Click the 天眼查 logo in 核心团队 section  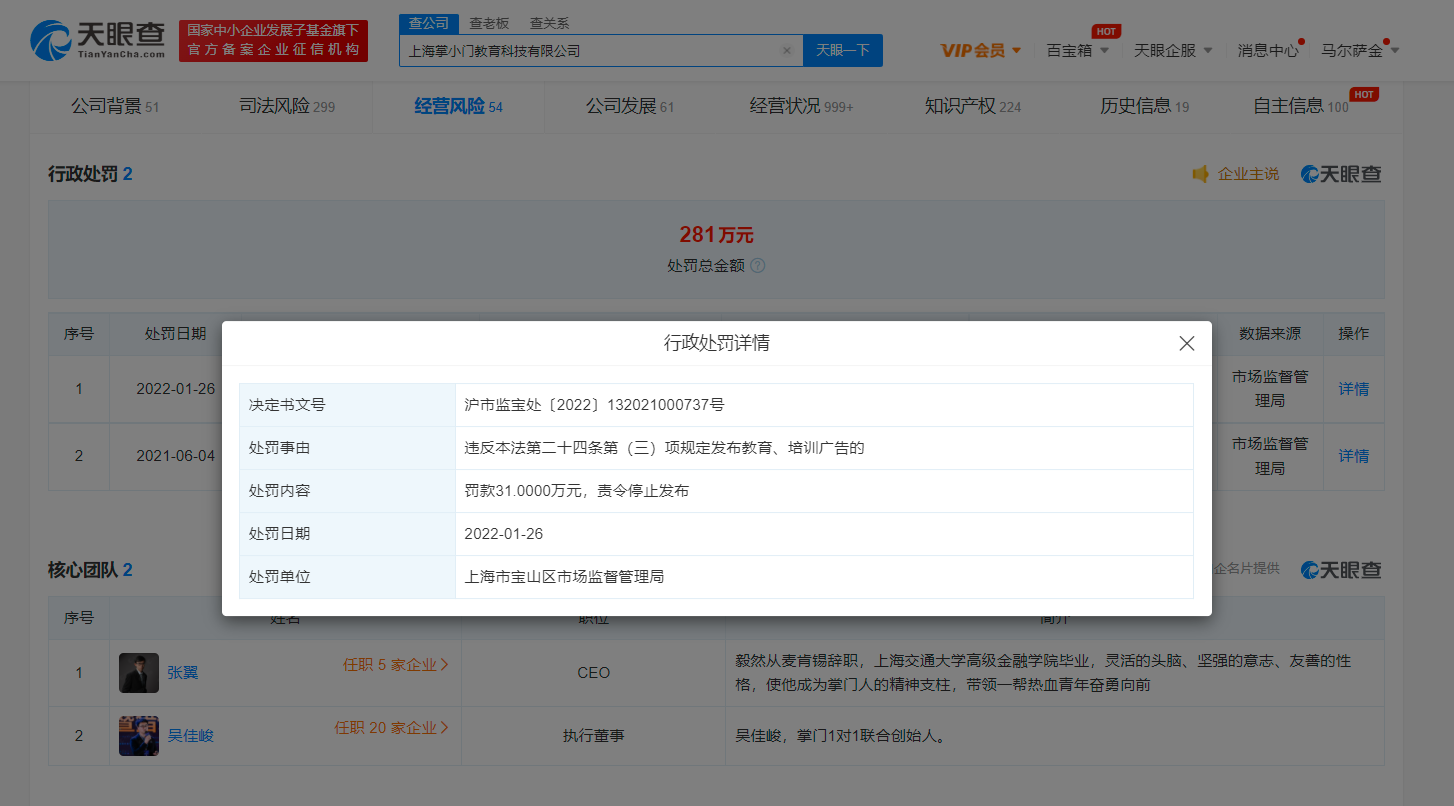(1341, 570)
